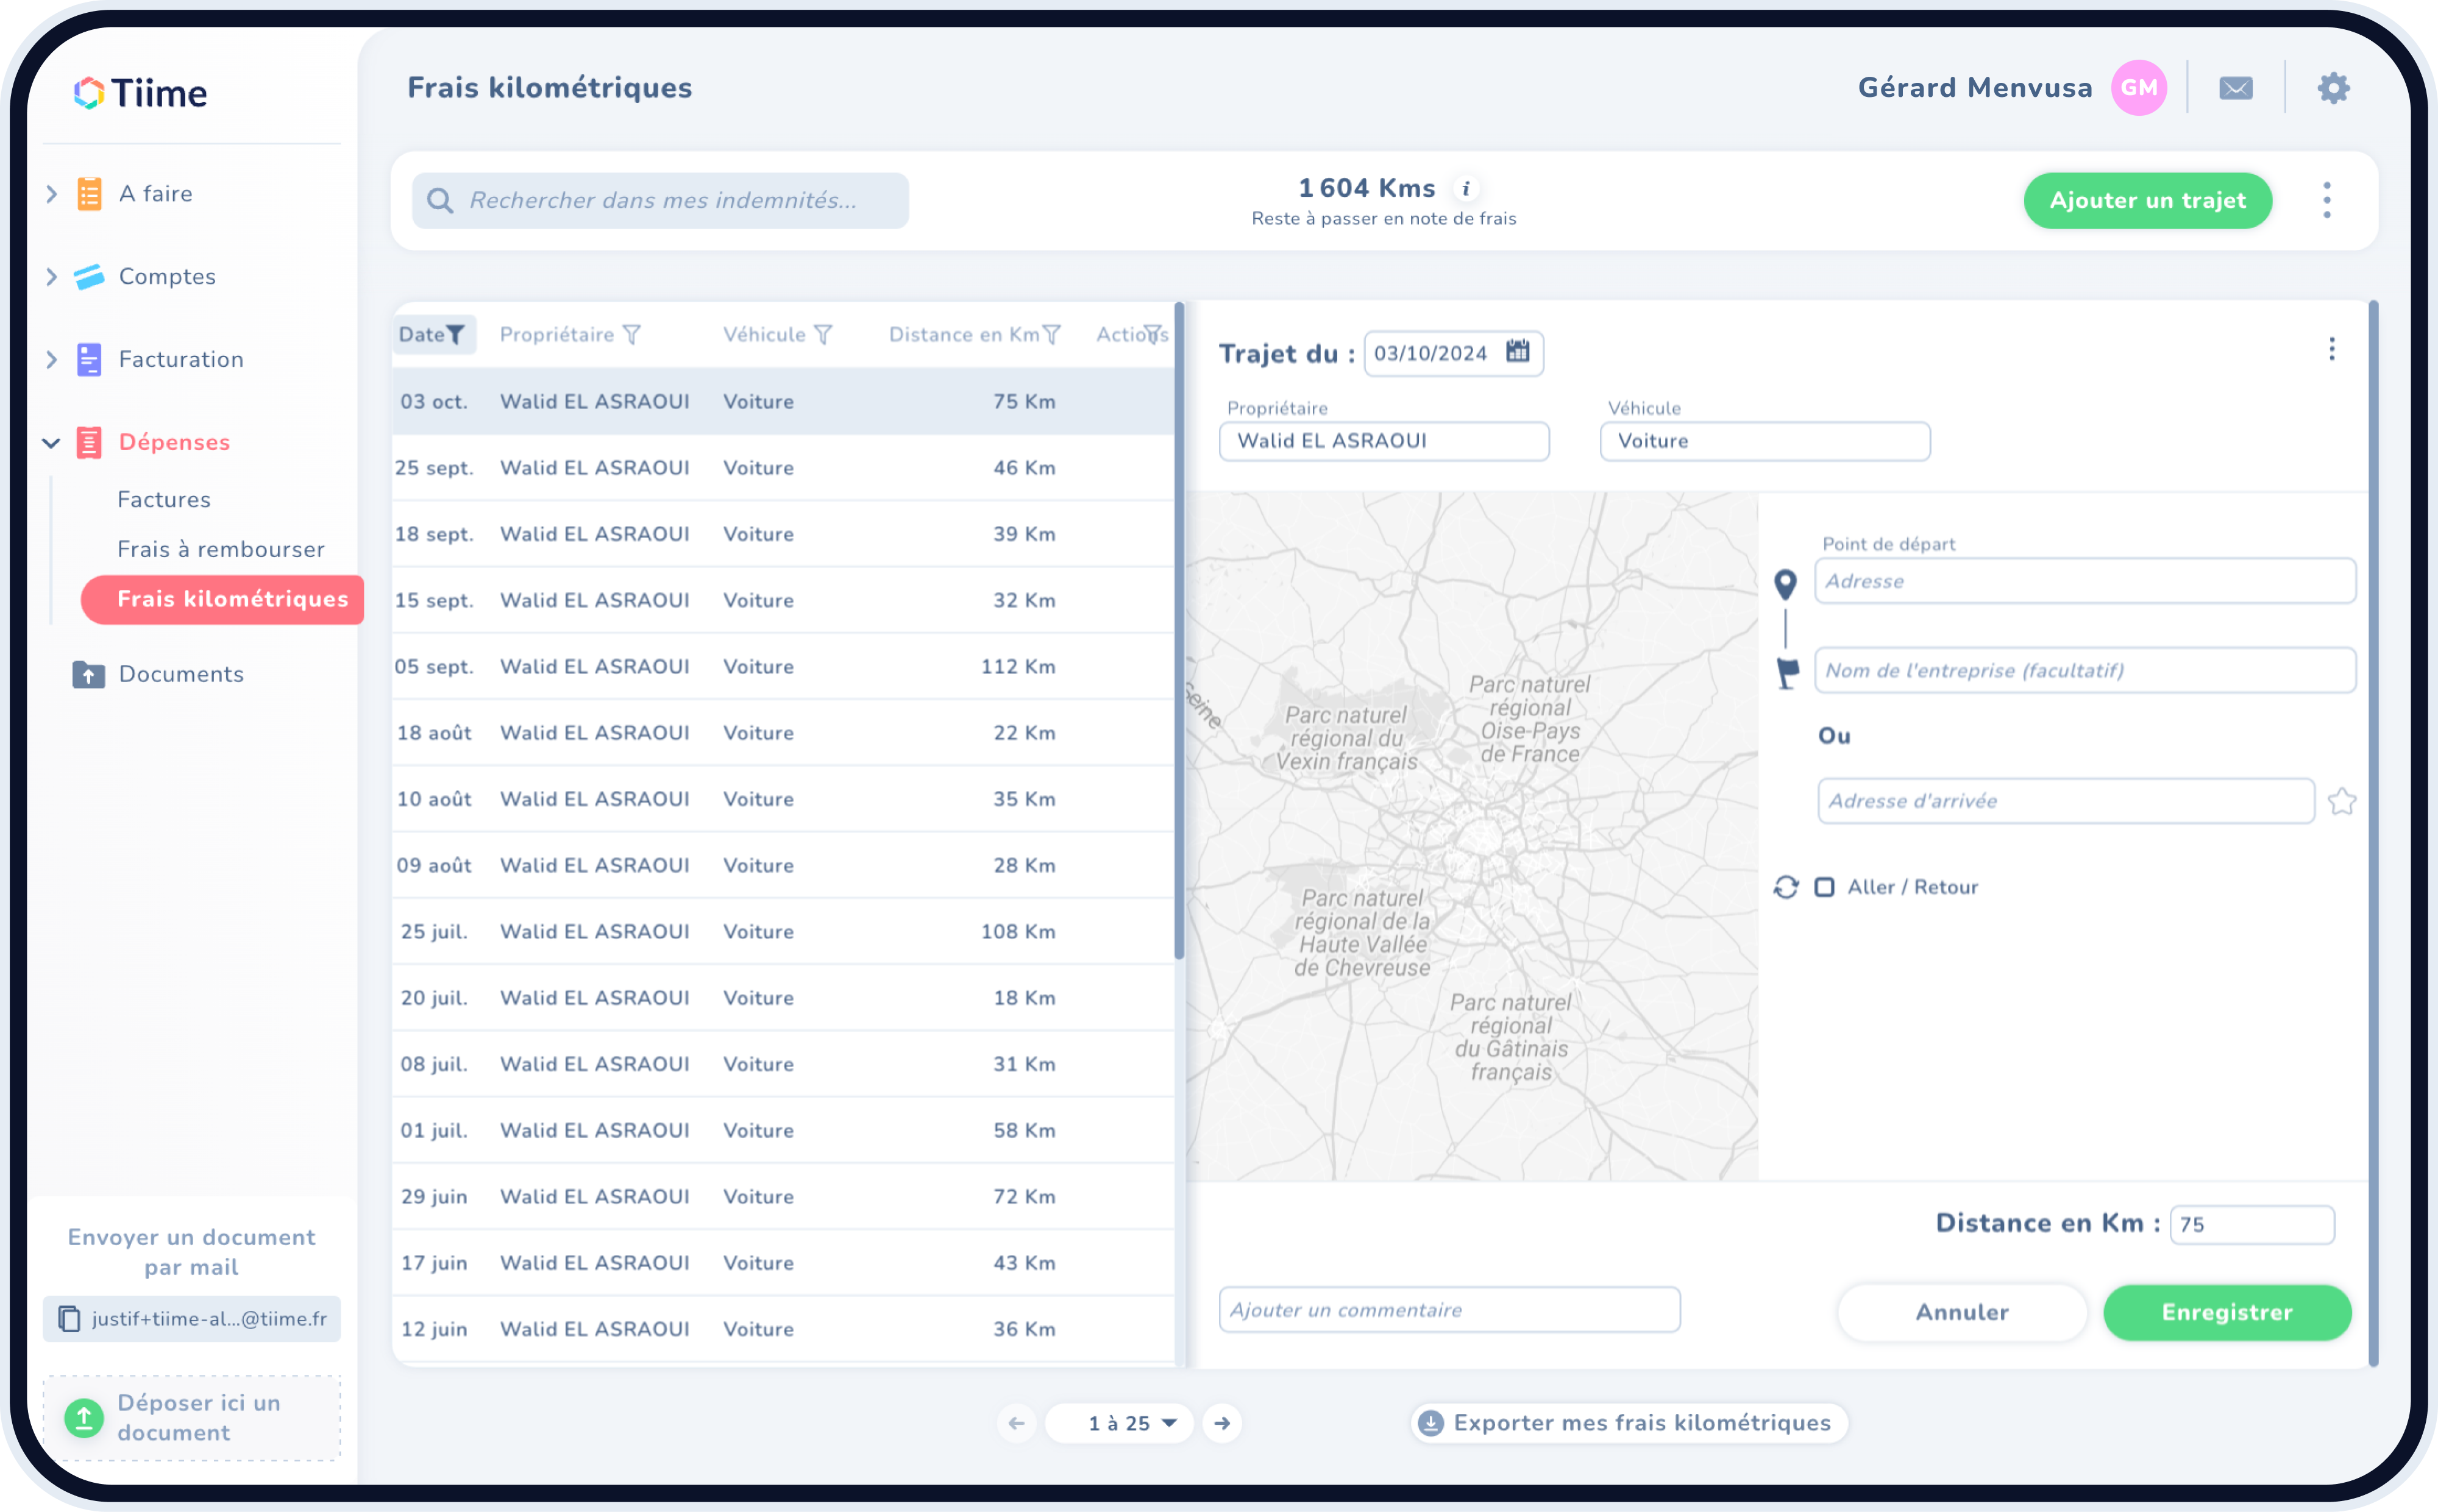Click the Point de départ Adresse field
Viewport: 2438px width, 1512px height.
click(x=2084, y=581)
